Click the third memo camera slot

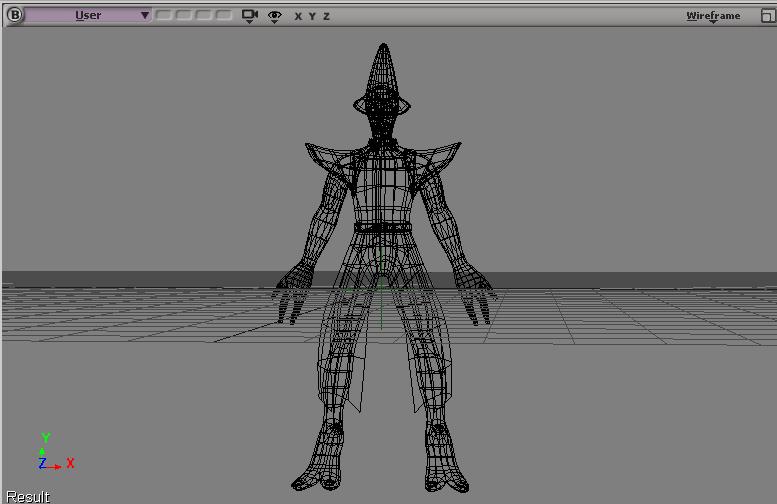(x=203, y=15)
